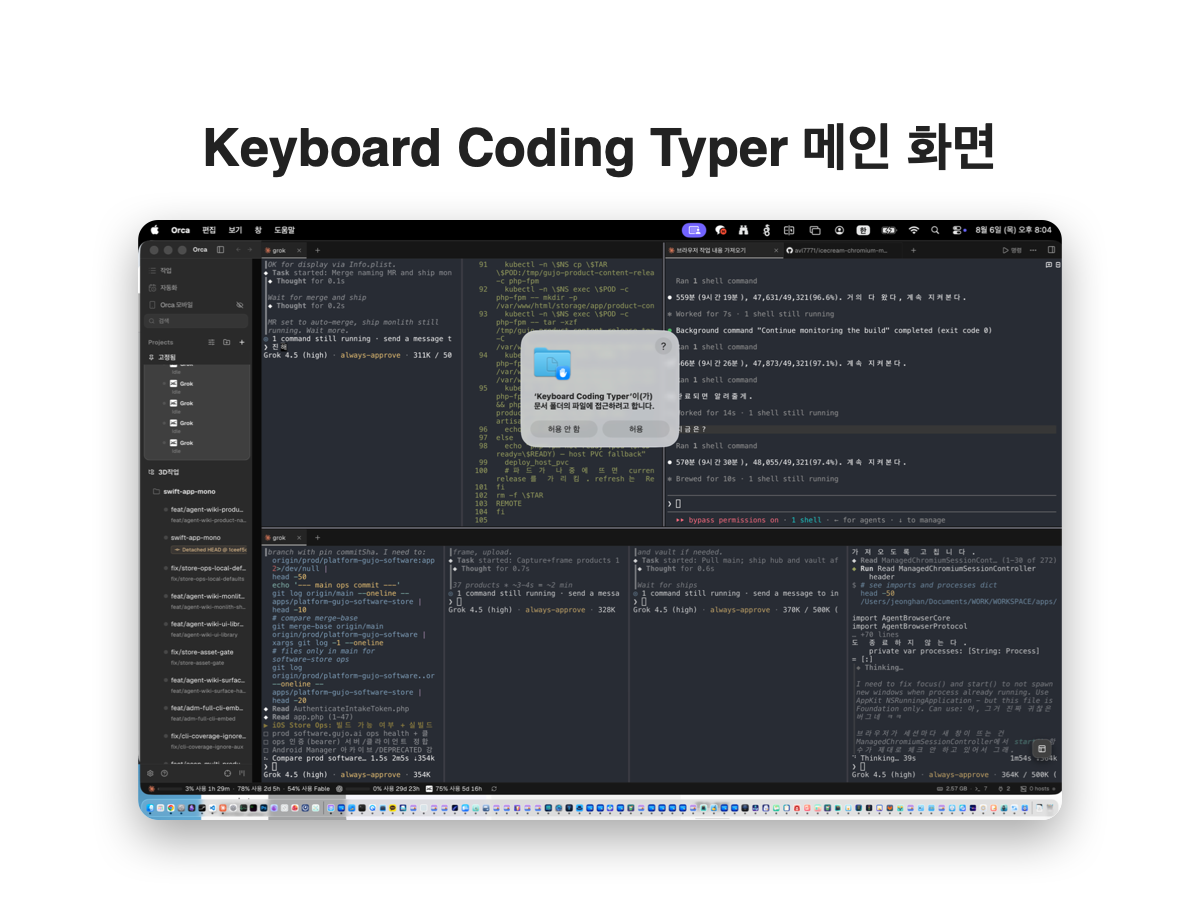The width and height of the screenshot is (1200, 900).
Task: Open settings gear at sidebar bottom
Action: coord(151,773)
